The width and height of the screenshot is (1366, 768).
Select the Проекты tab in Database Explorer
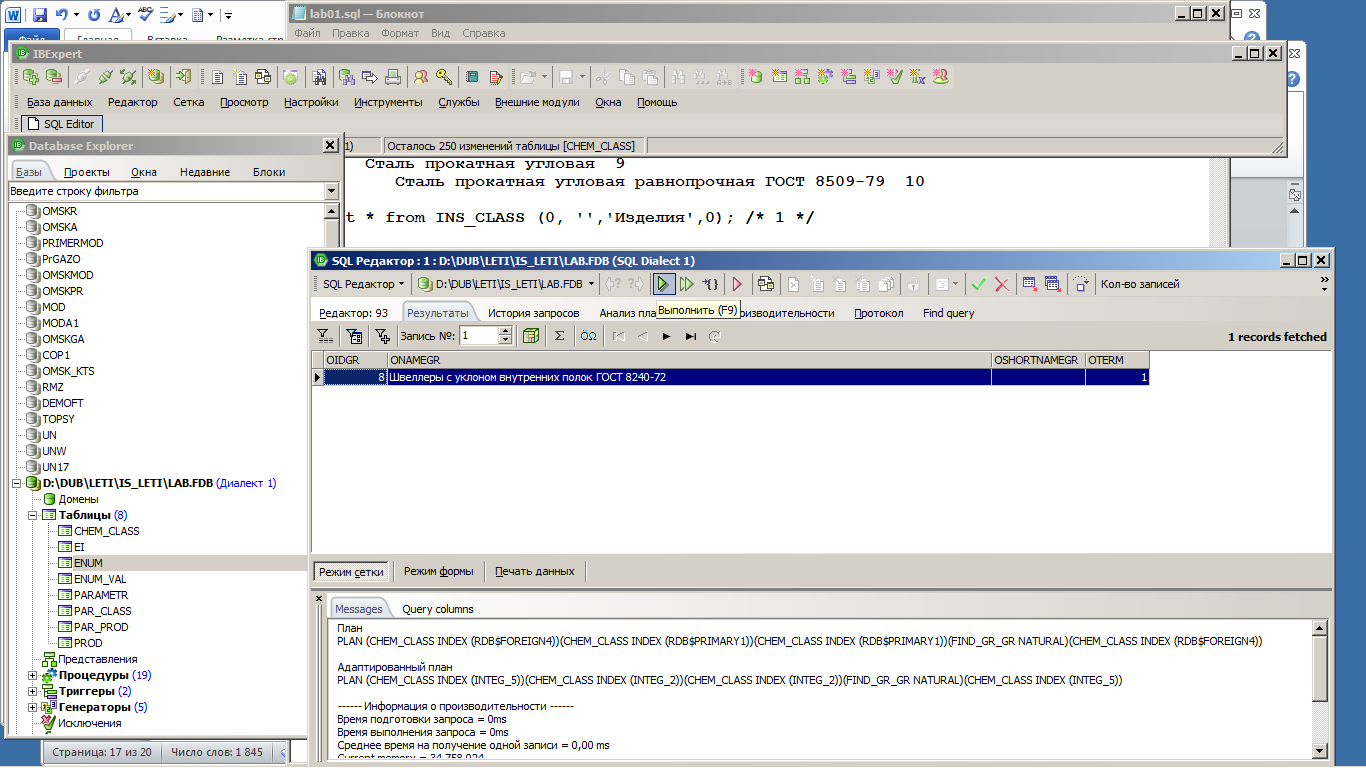tap(86, 172)
